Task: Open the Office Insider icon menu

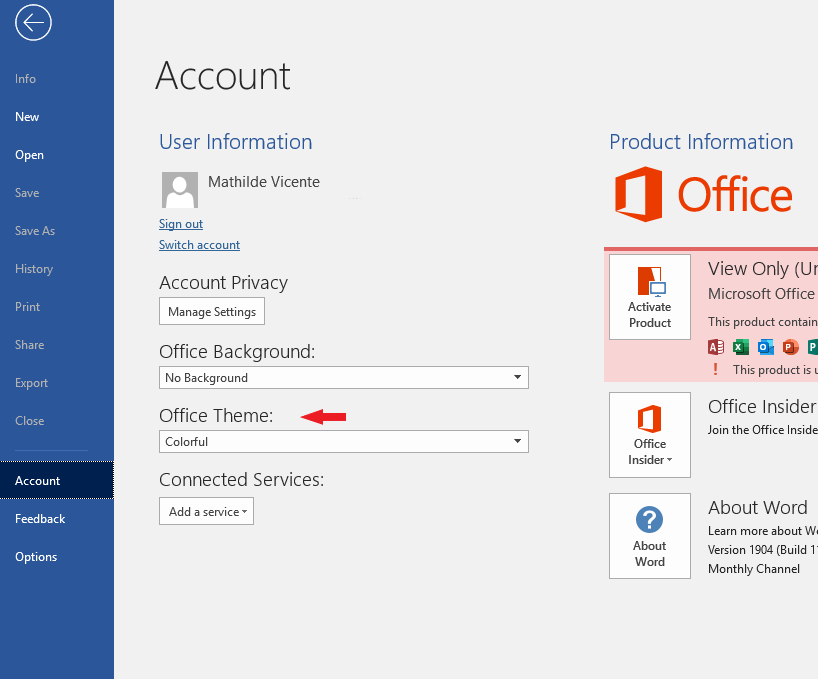Action: (x=650, y=435)
